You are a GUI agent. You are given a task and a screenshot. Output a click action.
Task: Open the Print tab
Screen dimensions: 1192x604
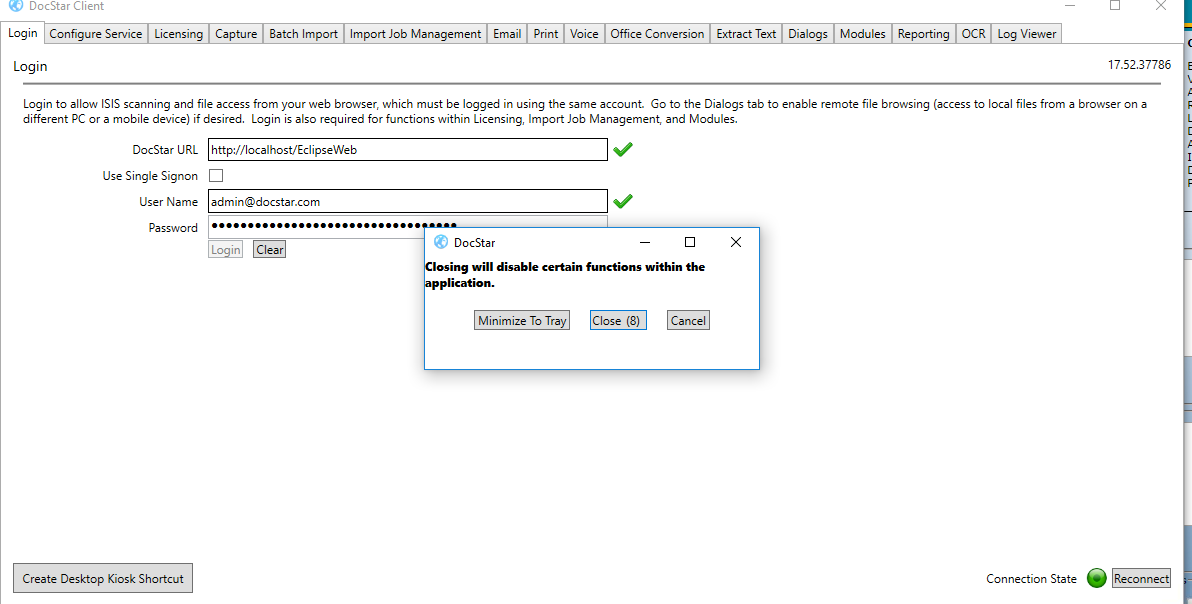click(x=546, y=34)
